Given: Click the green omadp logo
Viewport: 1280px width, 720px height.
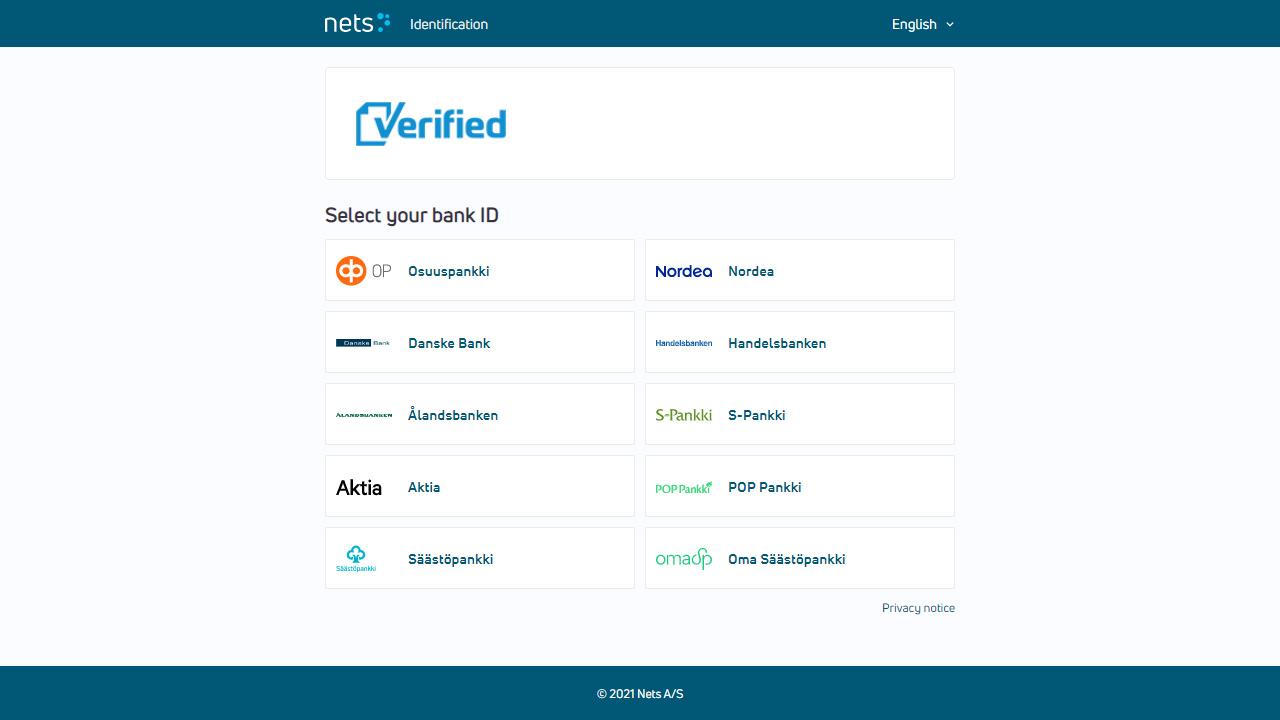Looking at the screenshot, I should (x=684, y=559).
